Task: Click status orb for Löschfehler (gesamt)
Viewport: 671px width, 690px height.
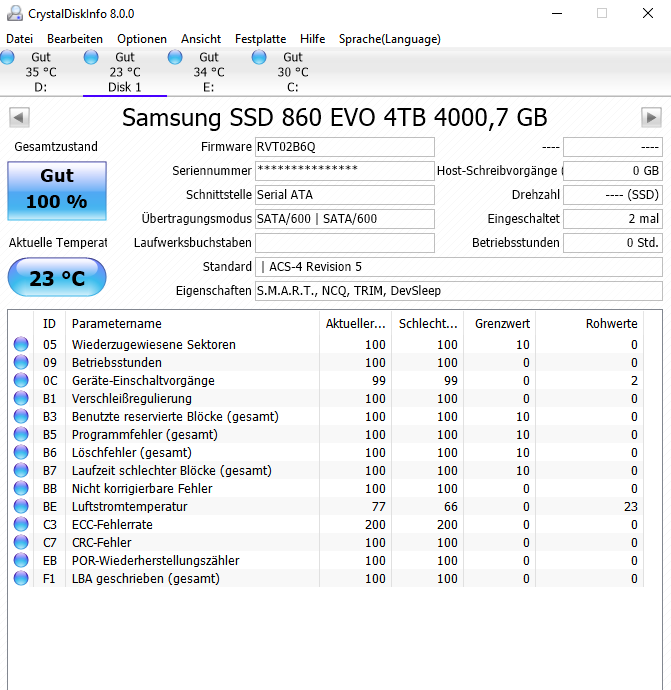Action: pyautogui.click(x=21, y=452)
